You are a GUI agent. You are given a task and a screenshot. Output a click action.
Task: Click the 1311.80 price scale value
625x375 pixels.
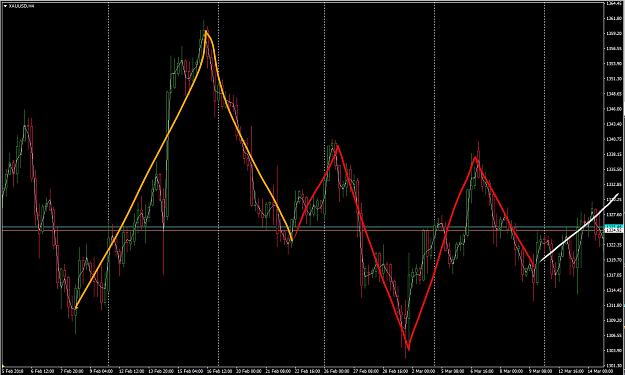coord(615,305)
